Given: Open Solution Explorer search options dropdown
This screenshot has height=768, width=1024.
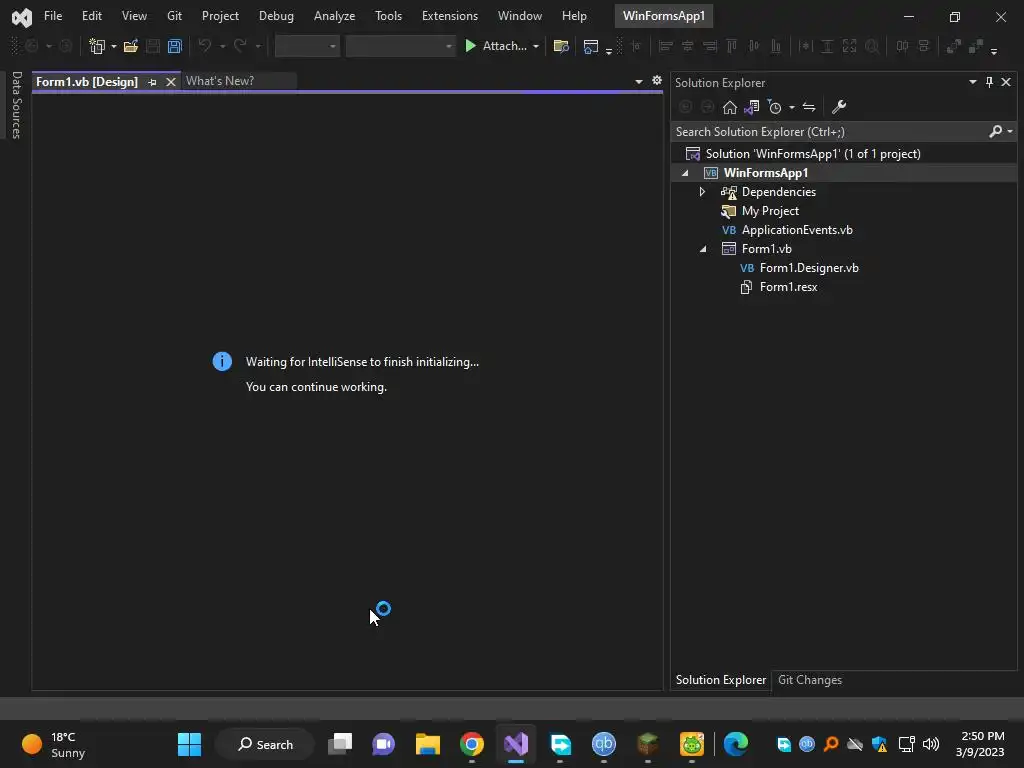Looking at the screenshot, I should 1010,131.
